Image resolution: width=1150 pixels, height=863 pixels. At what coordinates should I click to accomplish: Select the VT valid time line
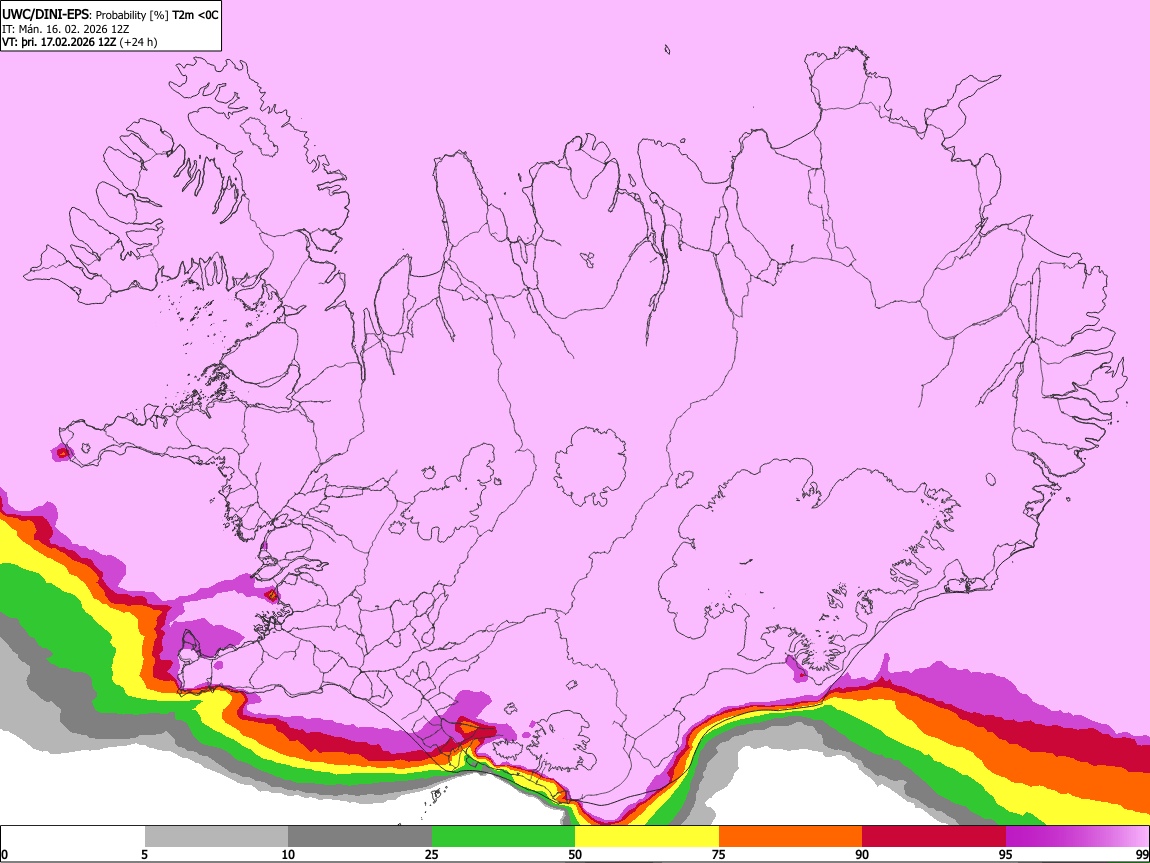[79, 42]
